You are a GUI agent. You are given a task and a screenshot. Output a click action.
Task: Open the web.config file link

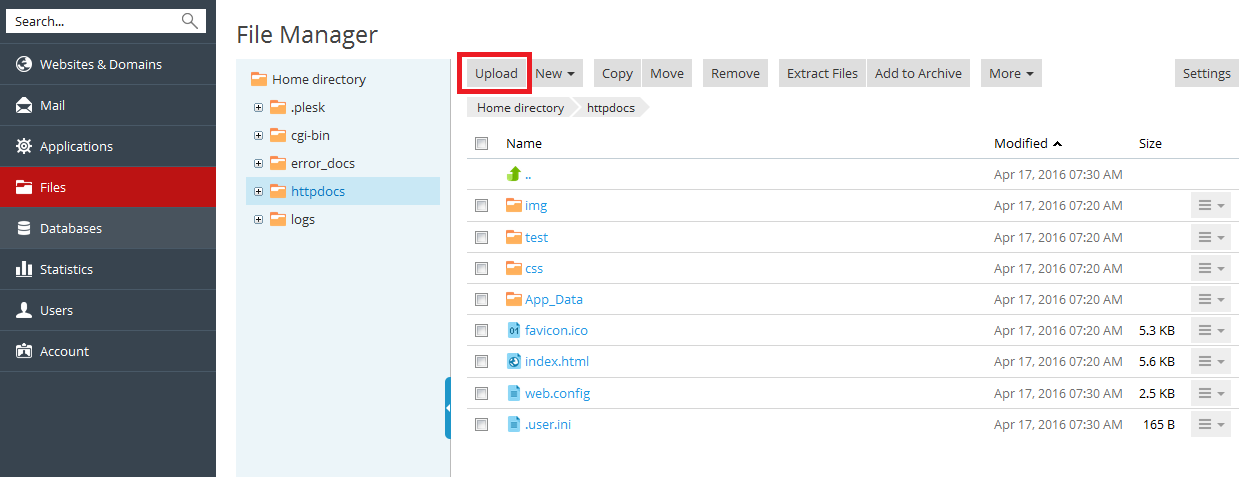(557, 393)
